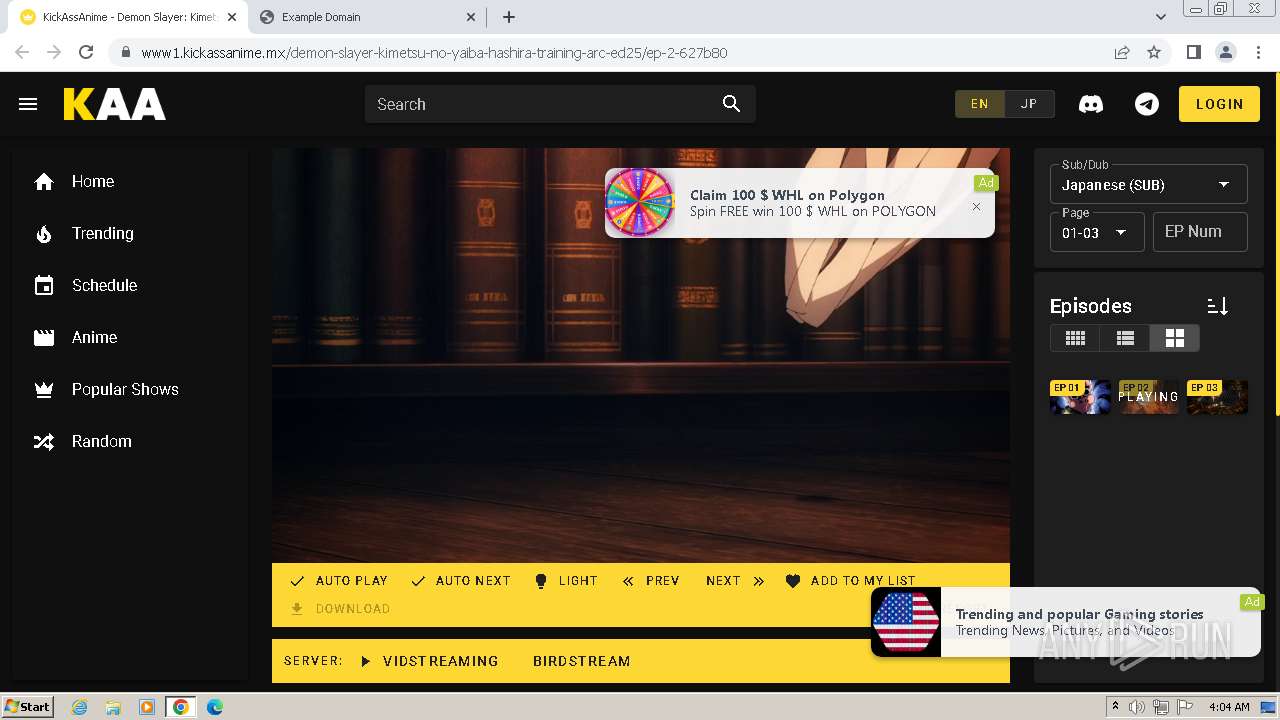Go to PREV episode

coord(651,581)
